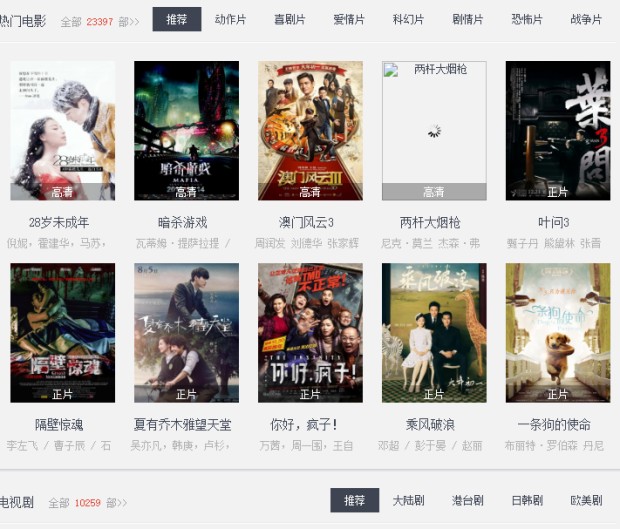This screenshot has width=620, height=529.
Task: Switch to the 日韩剧 TV tab
Action: pos(527,501)
